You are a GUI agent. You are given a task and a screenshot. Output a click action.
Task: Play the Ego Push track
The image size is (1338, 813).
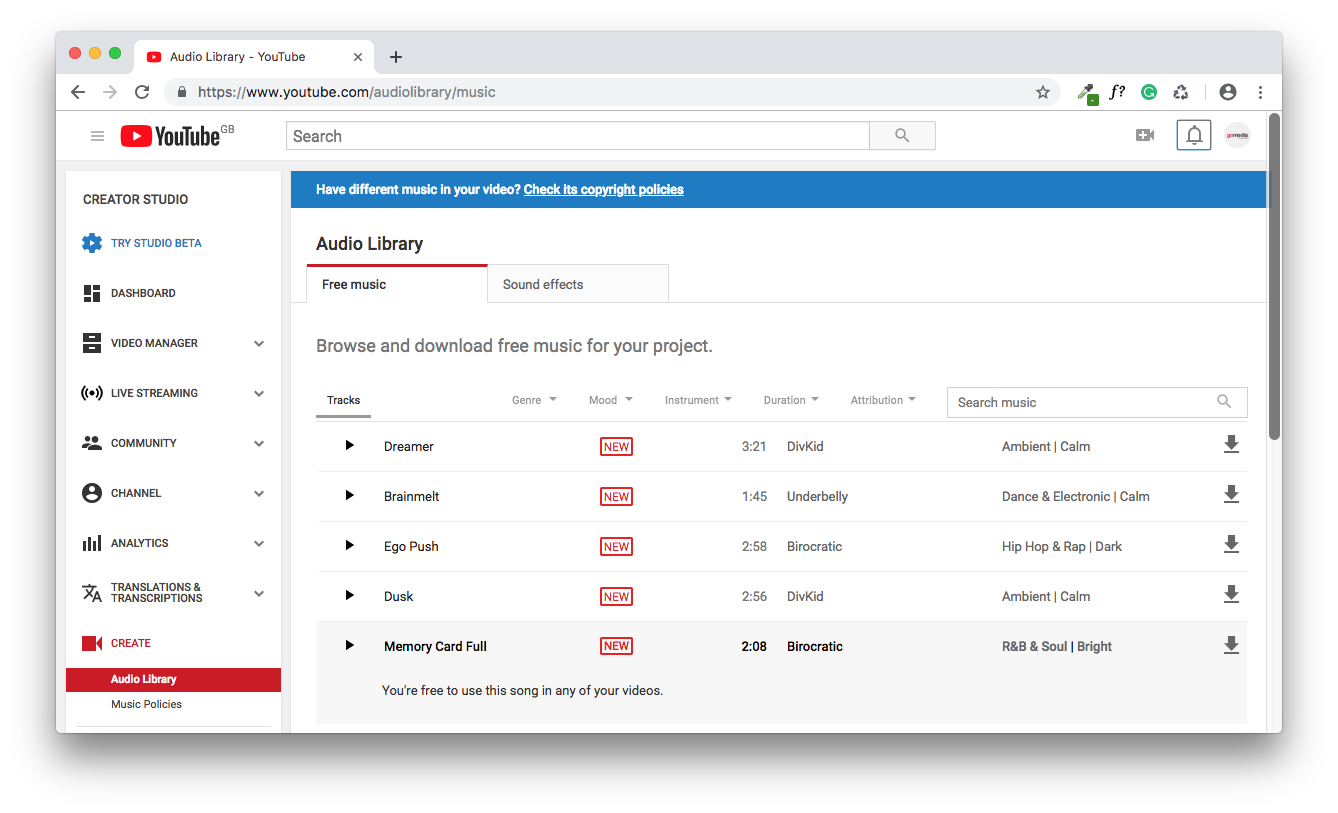click(349, 546)
